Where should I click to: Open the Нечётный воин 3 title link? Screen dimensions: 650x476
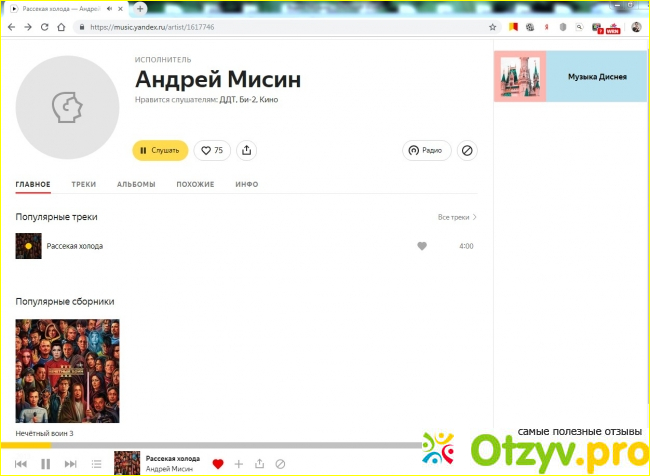[44, 433]
